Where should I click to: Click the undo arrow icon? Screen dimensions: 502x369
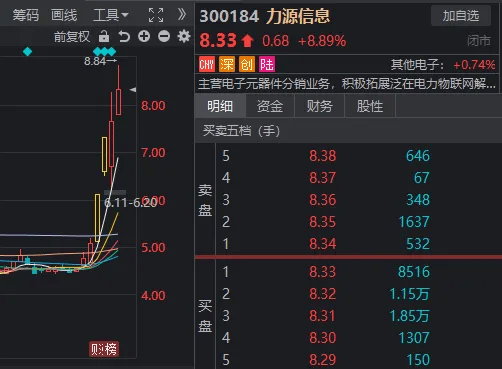[124, 36]
